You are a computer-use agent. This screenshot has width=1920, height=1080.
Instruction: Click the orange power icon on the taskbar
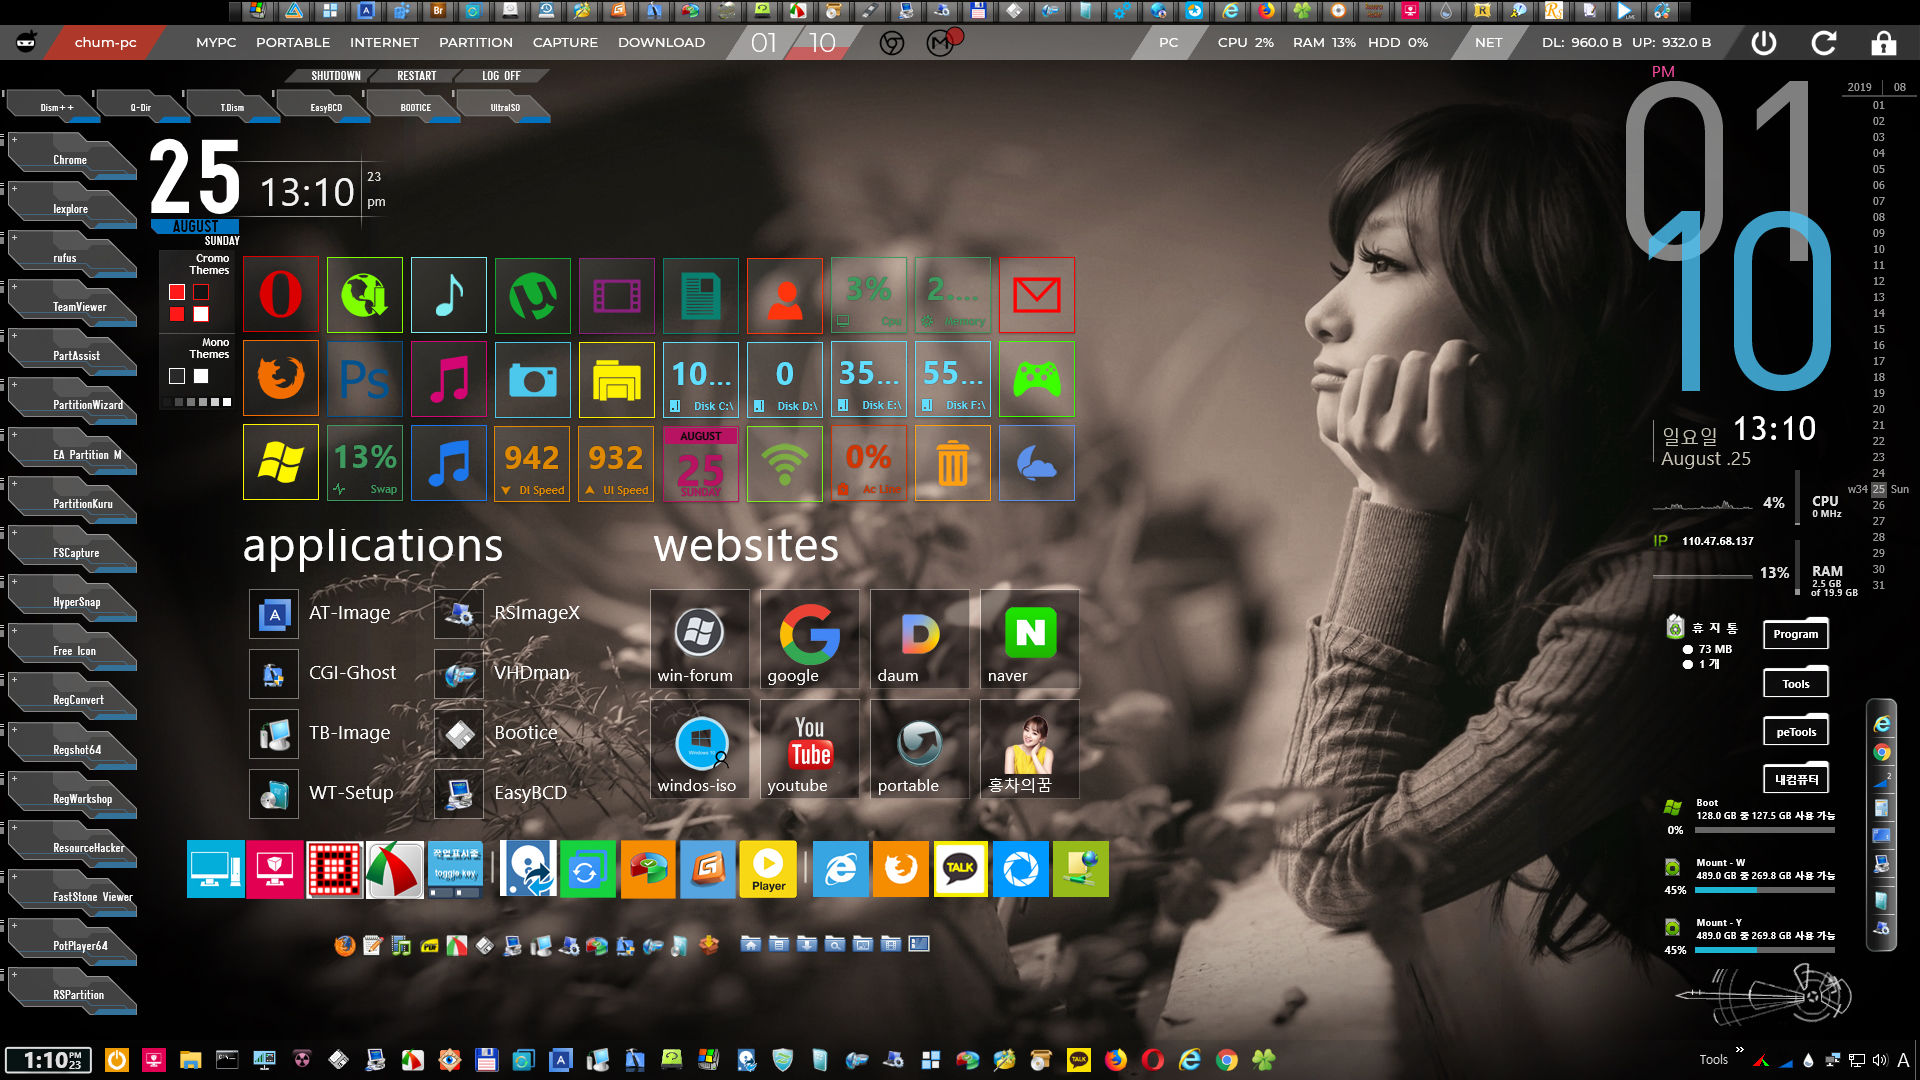tap(117, 1060)
